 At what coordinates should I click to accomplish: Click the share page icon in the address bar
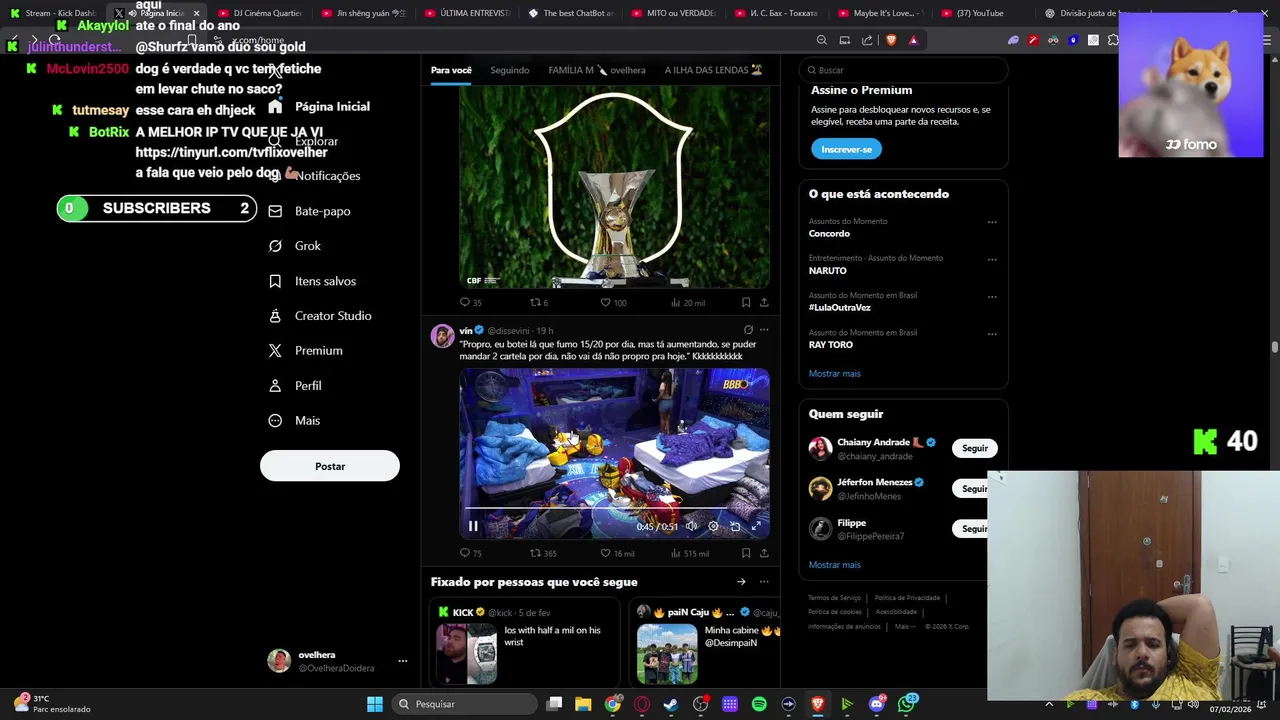[x=867, y=40]
